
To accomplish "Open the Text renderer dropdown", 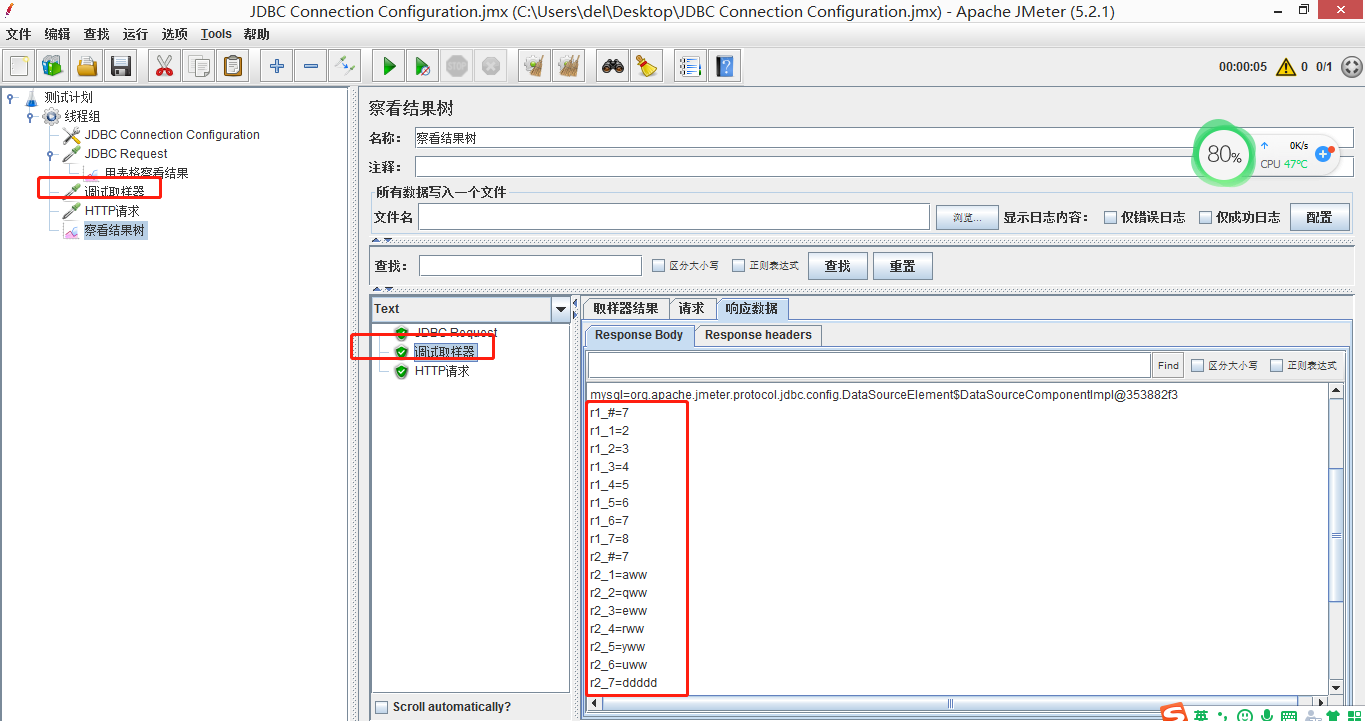I will click(560, 310).
